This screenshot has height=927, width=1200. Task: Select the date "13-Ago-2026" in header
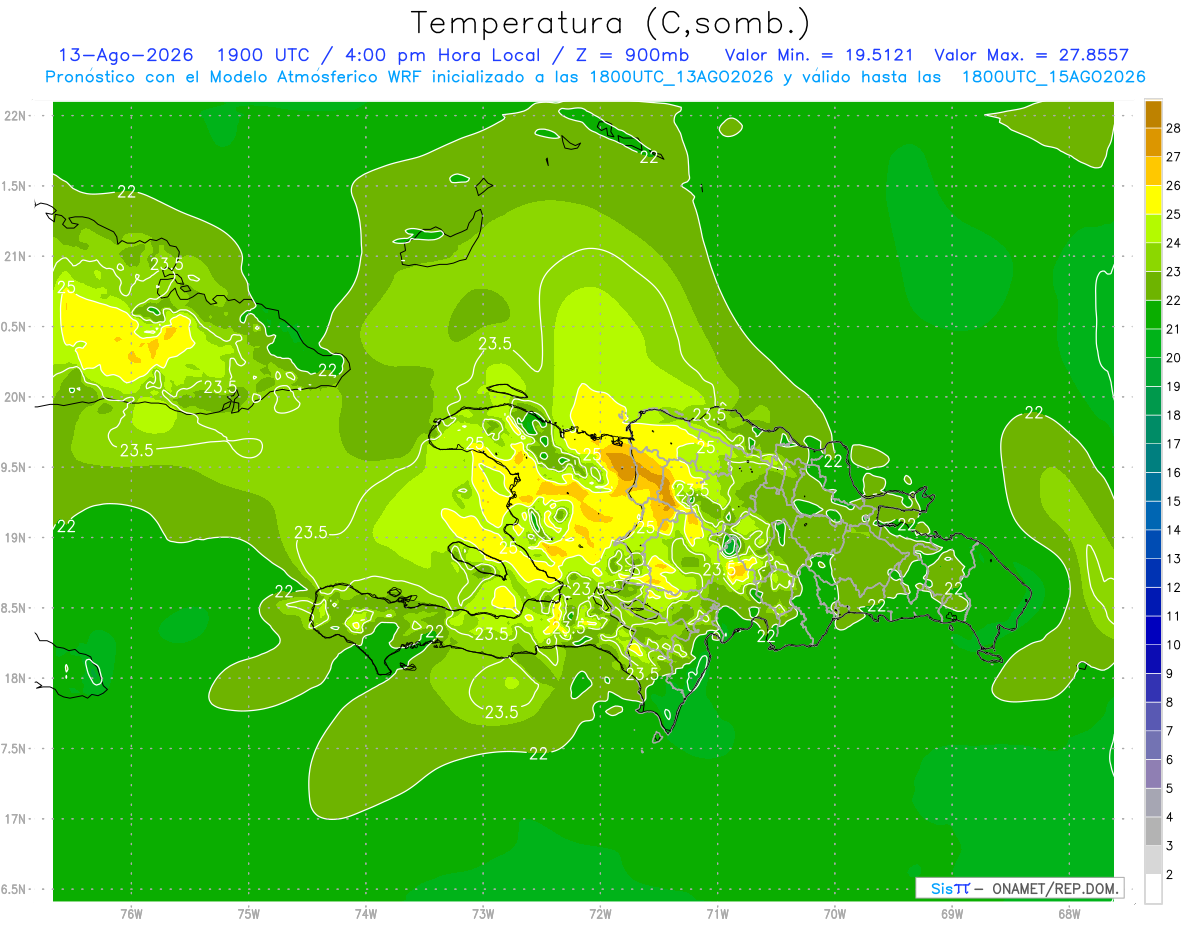126,55
